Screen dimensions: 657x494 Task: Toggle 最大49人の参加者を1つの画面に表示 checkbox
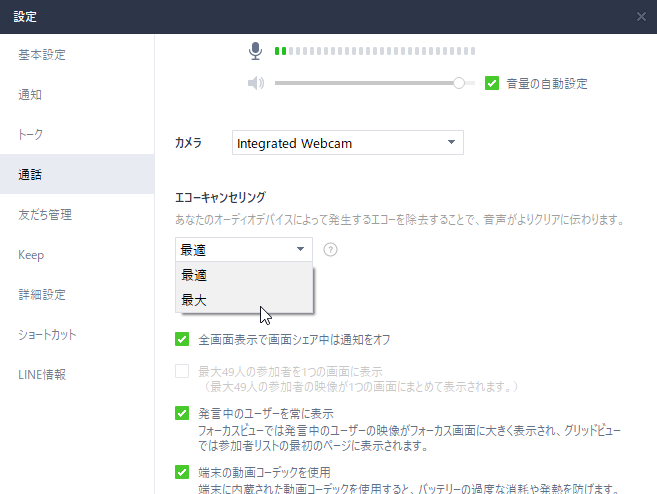[182, 371]
